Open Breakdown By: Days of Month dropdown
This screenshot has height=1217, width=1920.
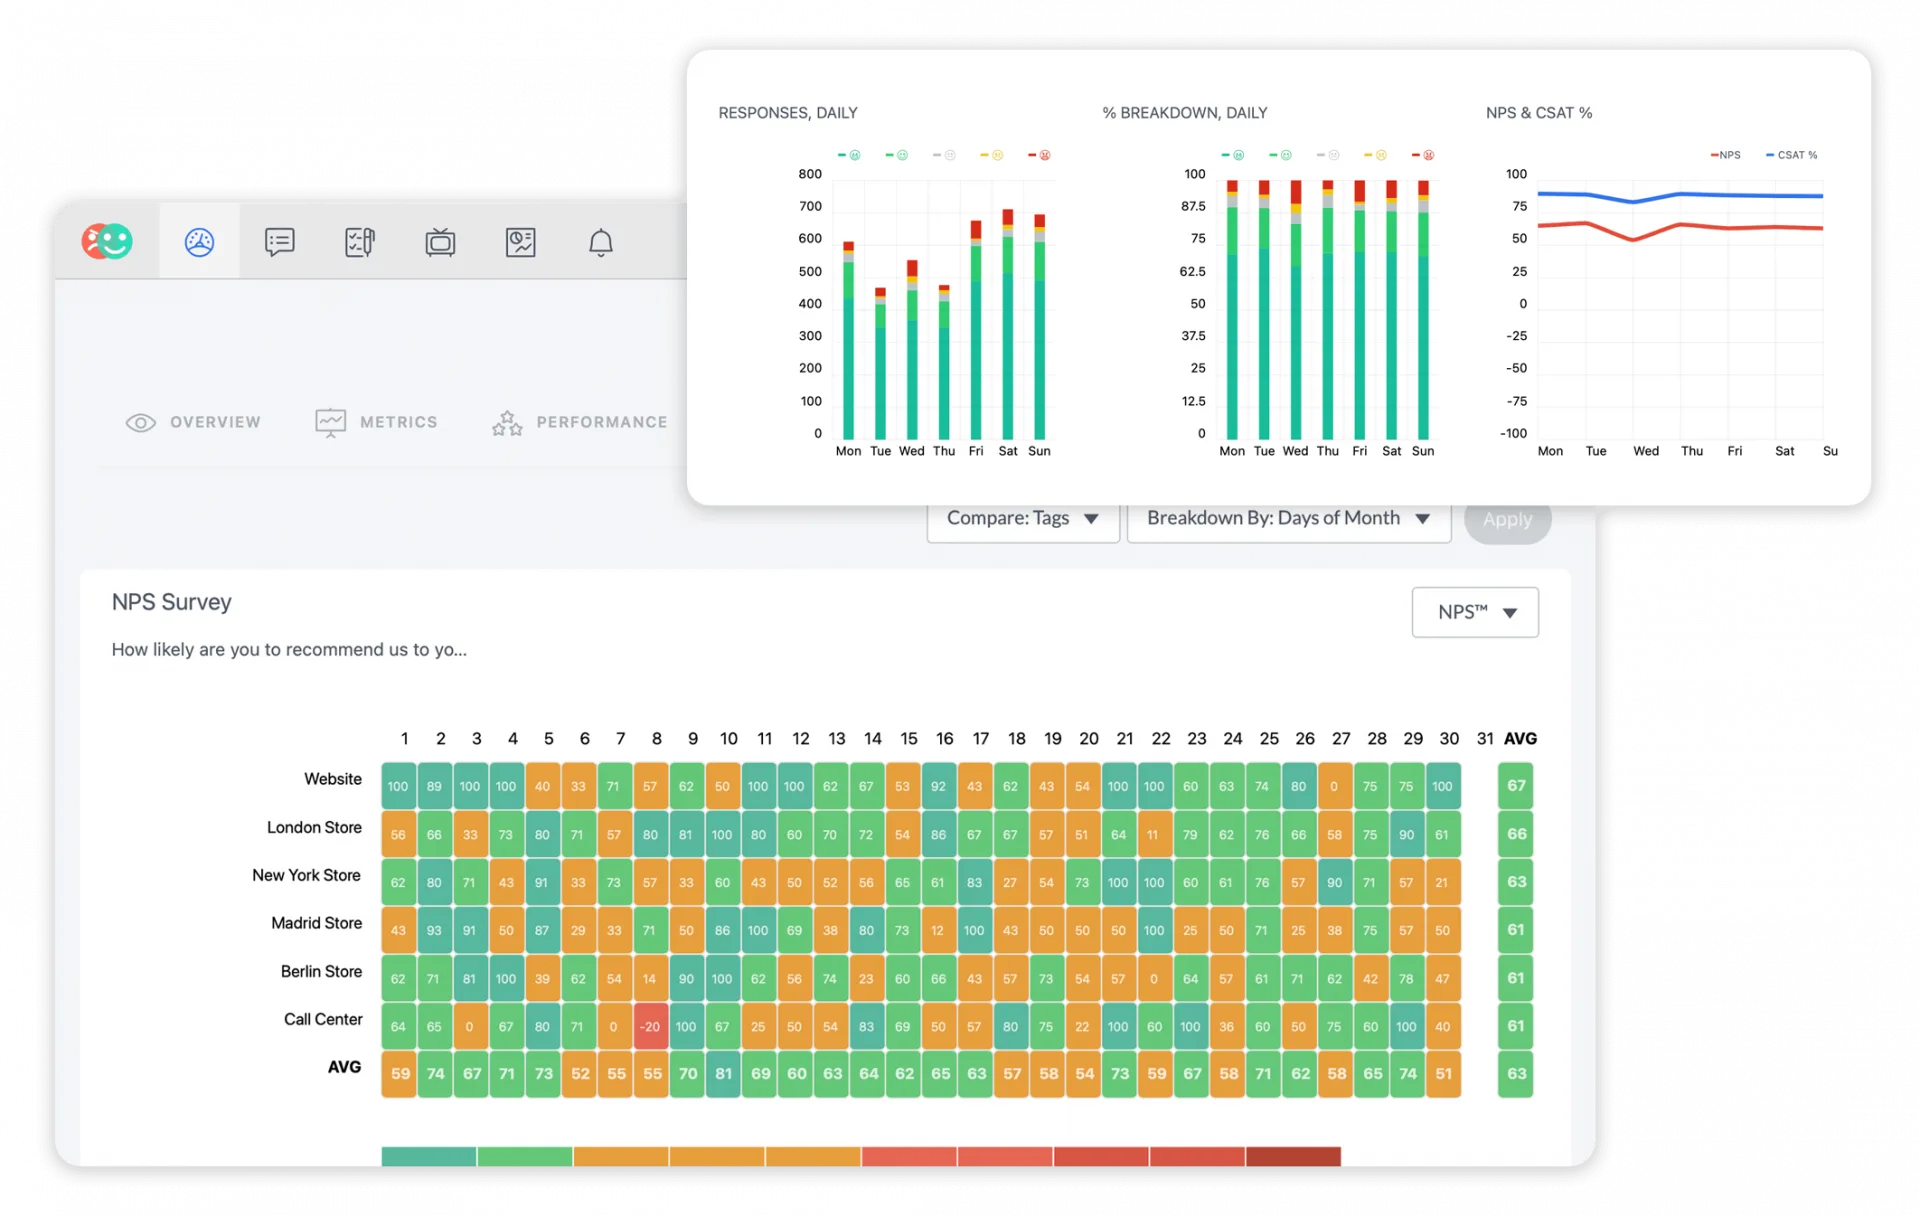(x=1288, y=519)
